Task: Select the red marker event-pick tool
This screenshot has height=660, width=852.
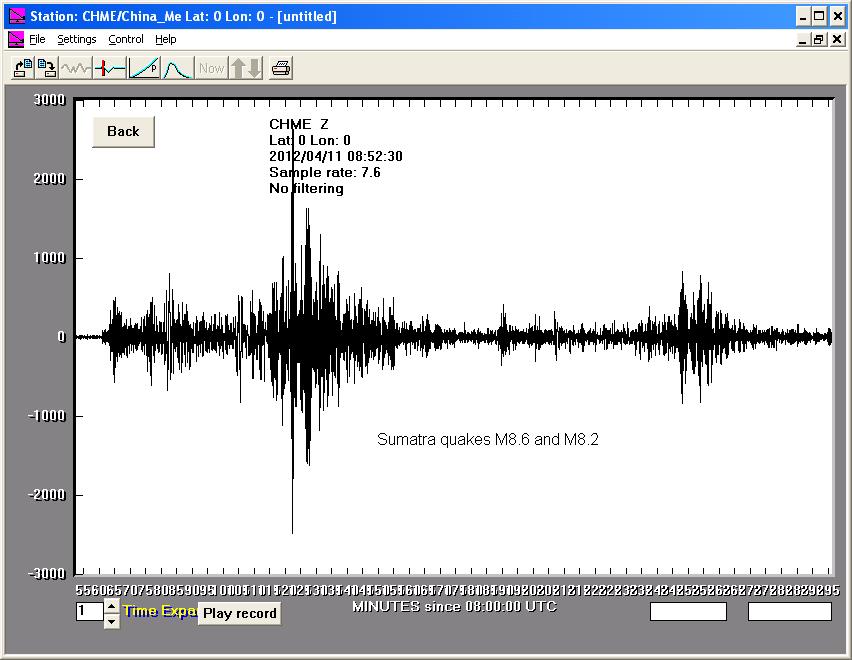Action: coord(110,68)
